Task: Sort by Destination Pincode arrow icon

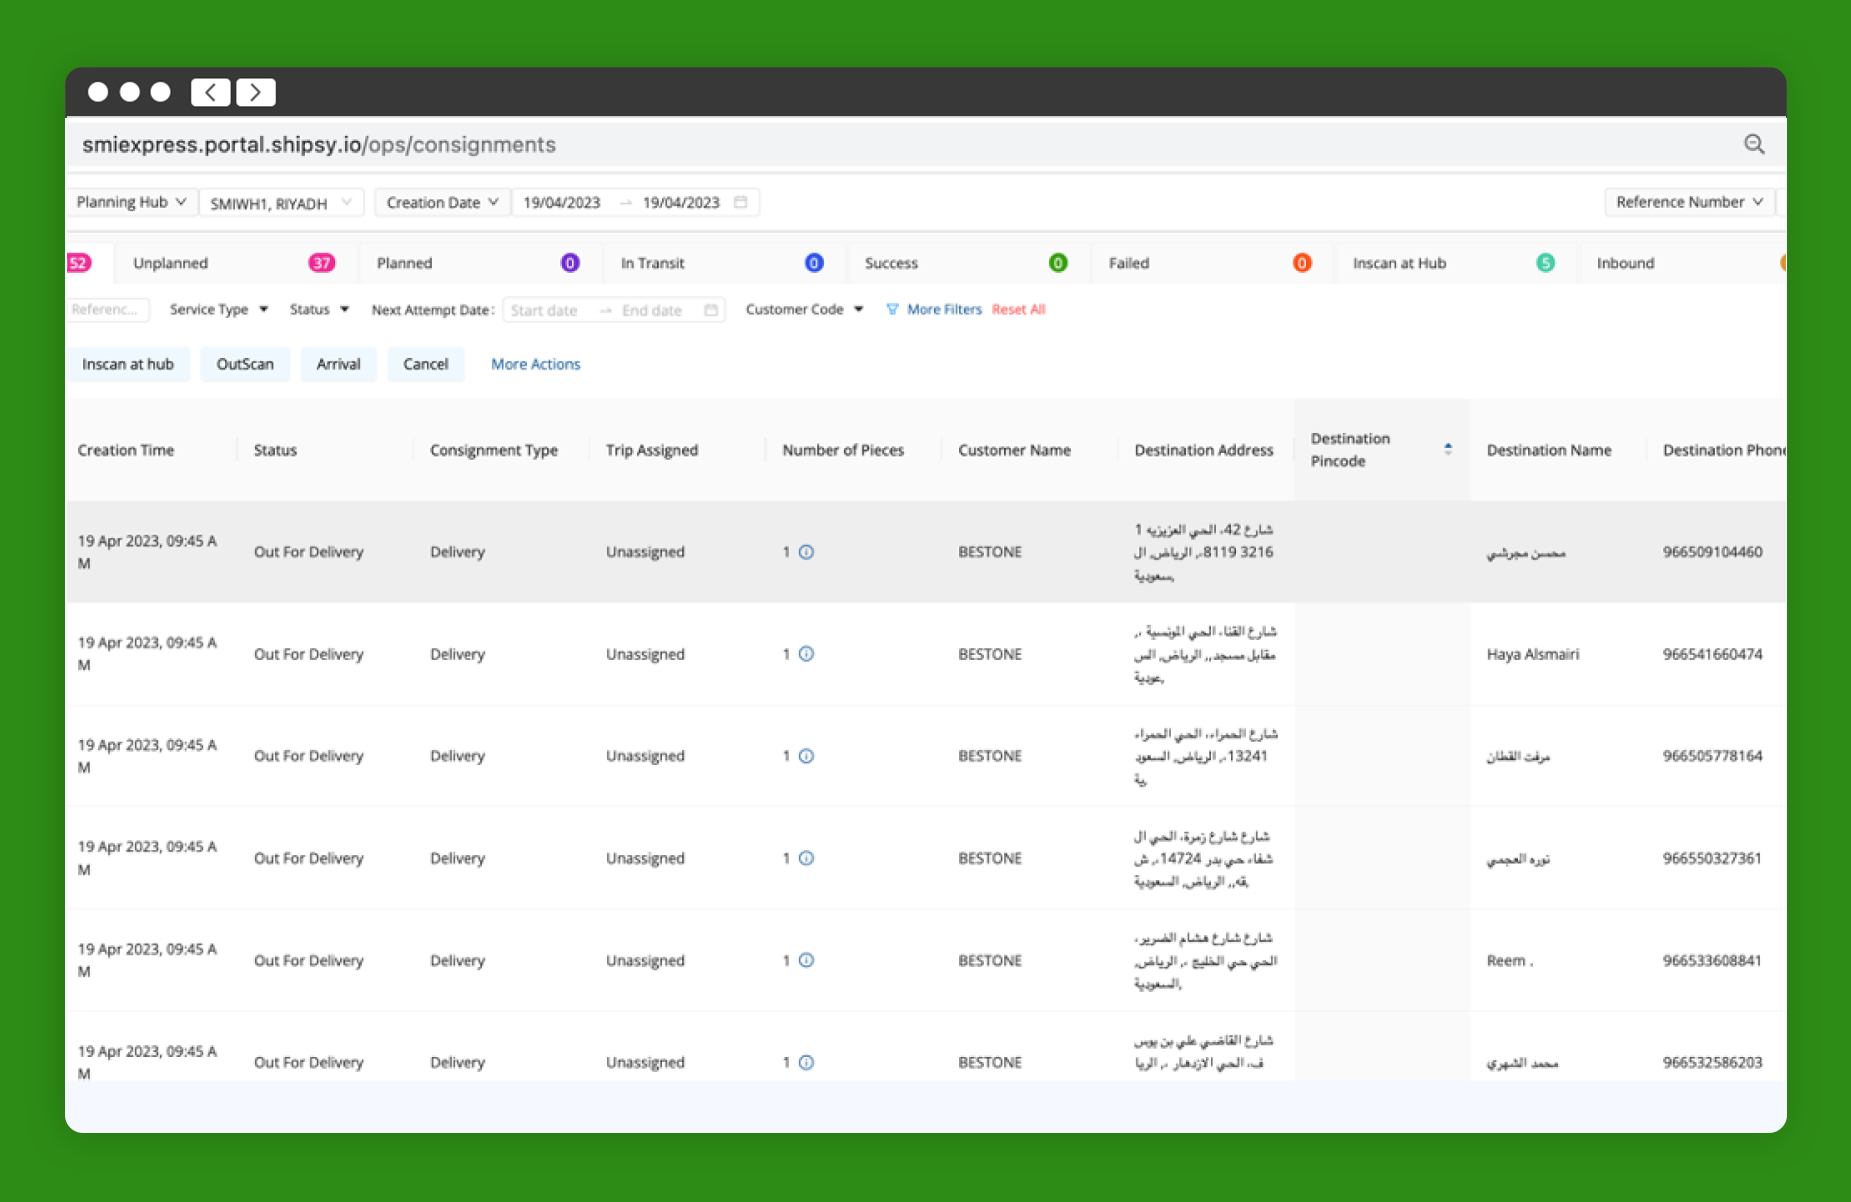Action: 1447,449
